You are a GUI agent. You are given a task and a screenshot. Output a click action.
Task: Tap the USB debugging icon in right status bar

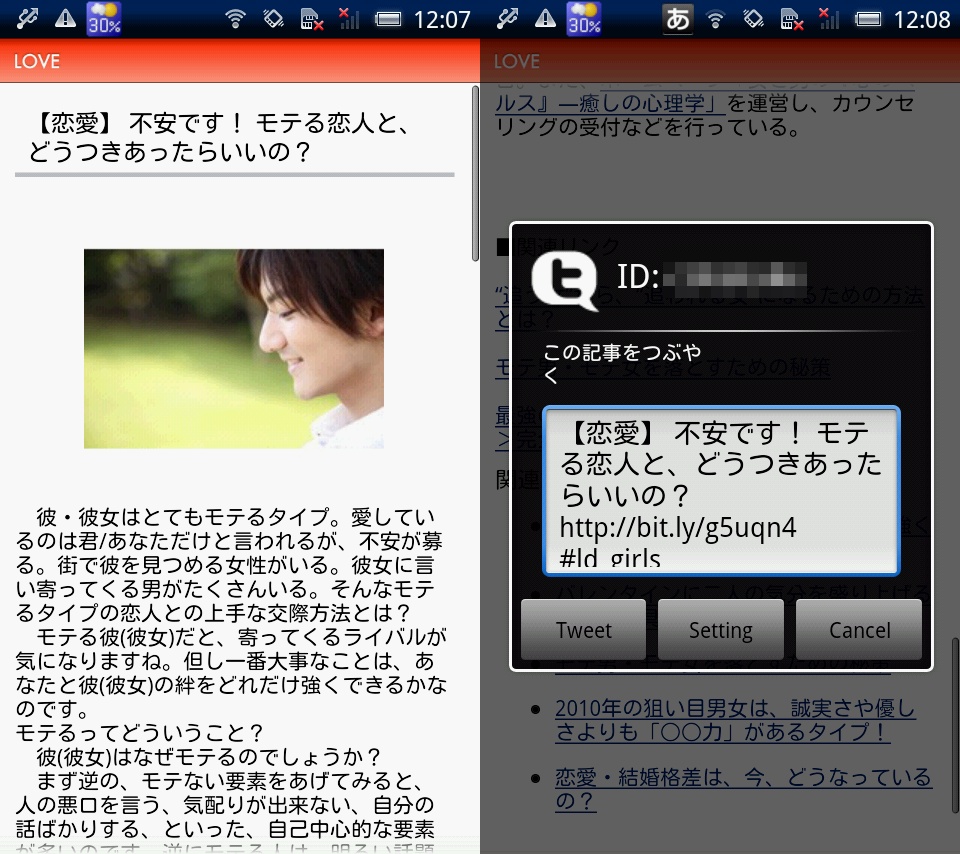pos(507,19)
